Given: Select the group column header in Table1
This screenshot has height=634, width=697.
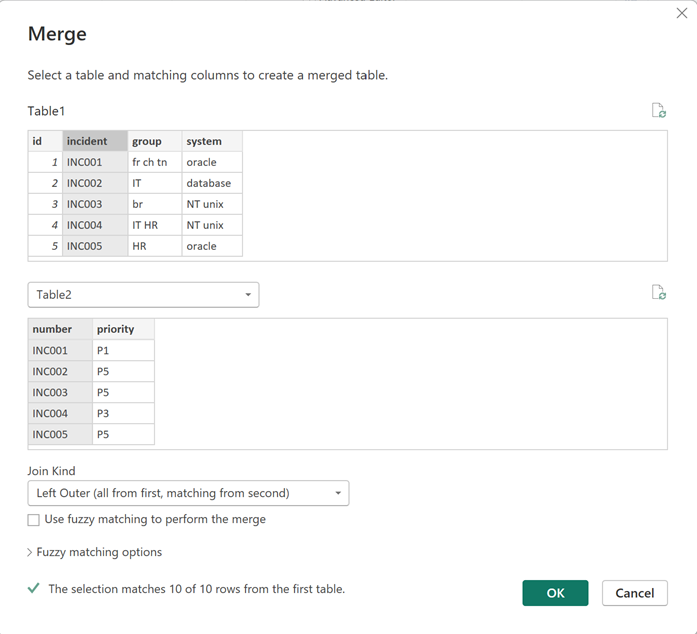Looking at the screenshot, I should [154, 141].
